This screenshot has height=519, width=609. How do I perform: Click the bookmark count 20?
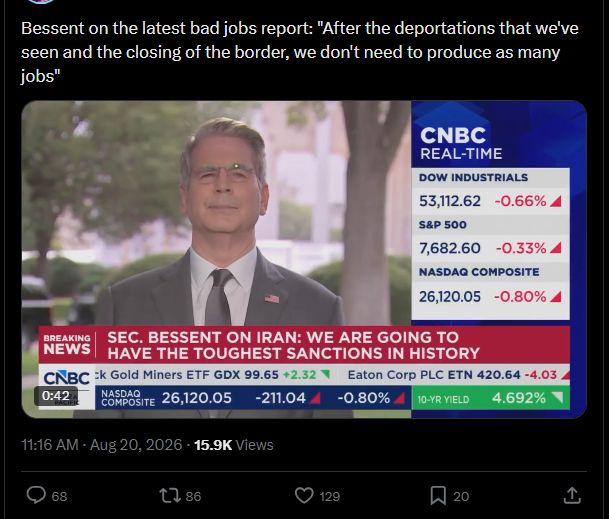(461, 496)
